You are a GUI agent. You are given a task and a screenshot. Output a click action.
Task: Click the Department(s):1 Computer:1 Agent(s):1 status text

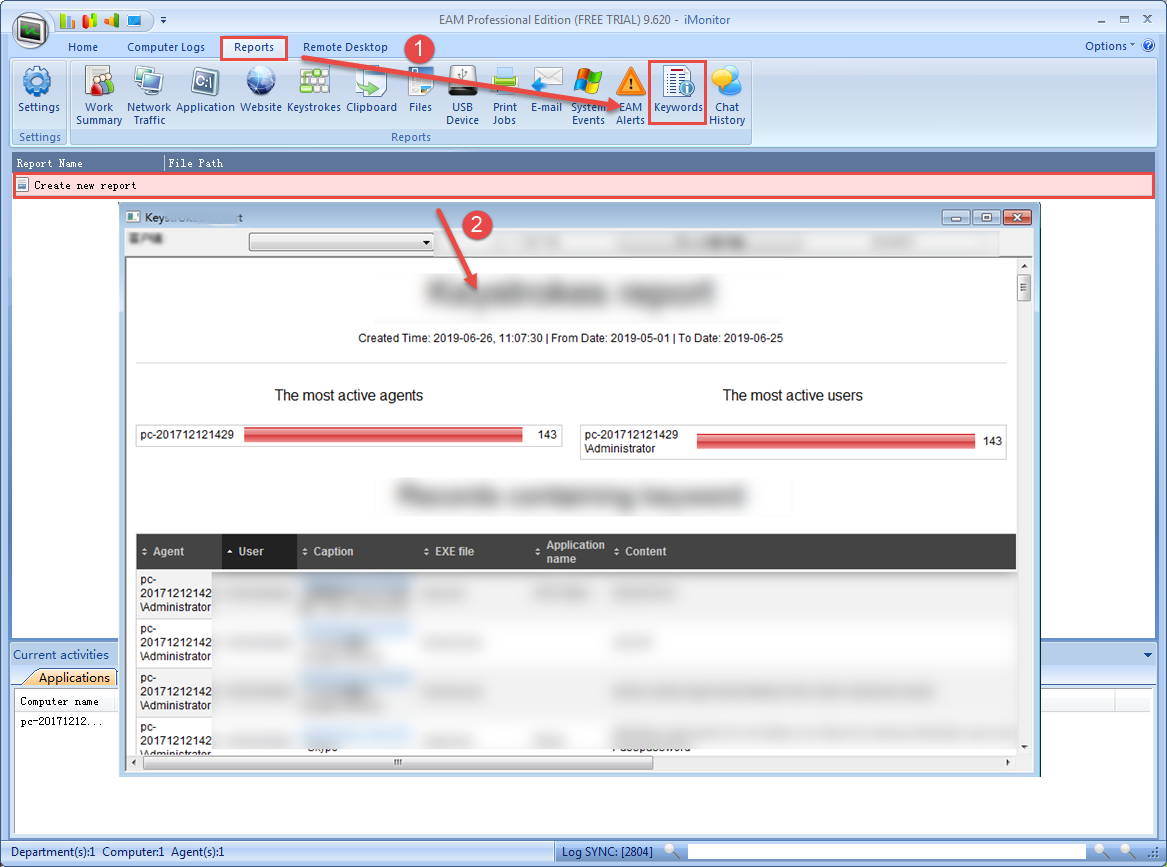click(x=118, y=851)
